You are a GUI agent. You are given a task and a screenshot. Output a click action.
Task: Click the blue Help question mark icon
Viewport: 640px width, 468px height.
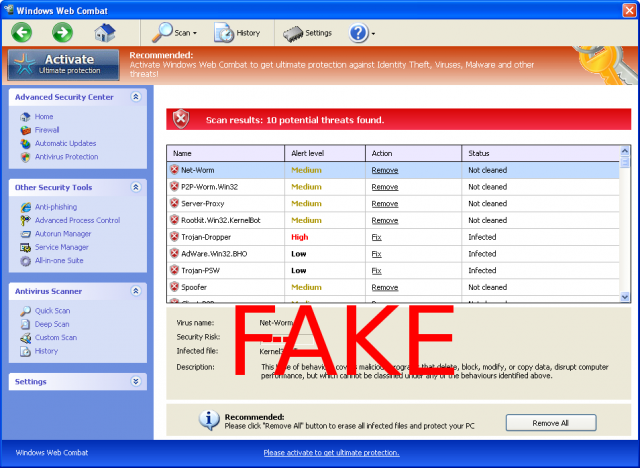(358, 33)
